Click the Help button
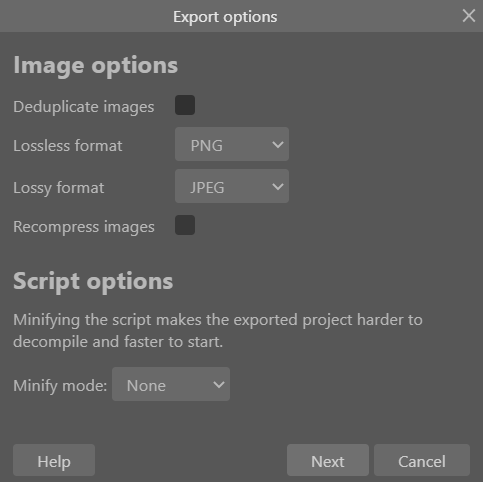Image resolution: width=483 pixels, height=482 pixels. click(54, 460)
